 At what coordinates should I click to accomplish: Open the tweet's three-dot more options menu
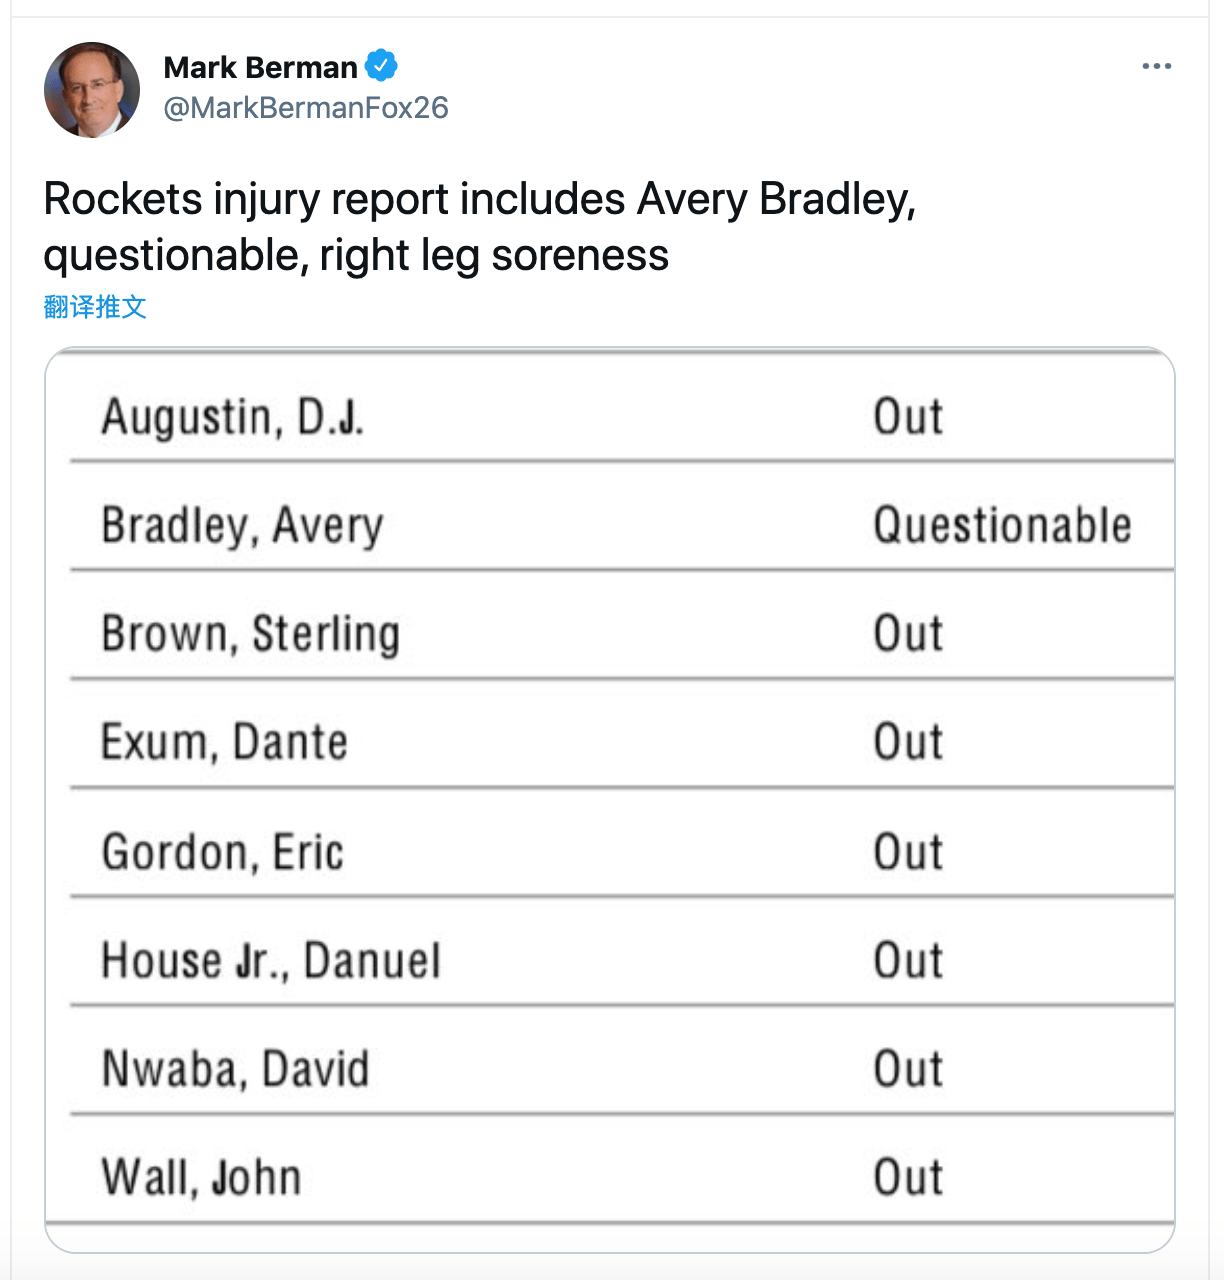point(1156,66)
